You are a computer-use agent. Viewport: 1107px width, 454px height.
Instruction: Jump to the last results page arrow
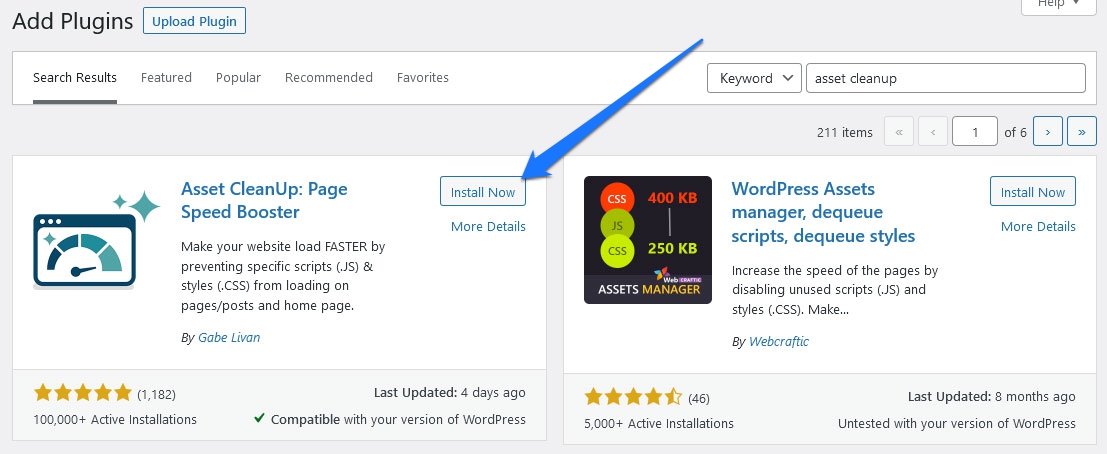[1082, 132]
